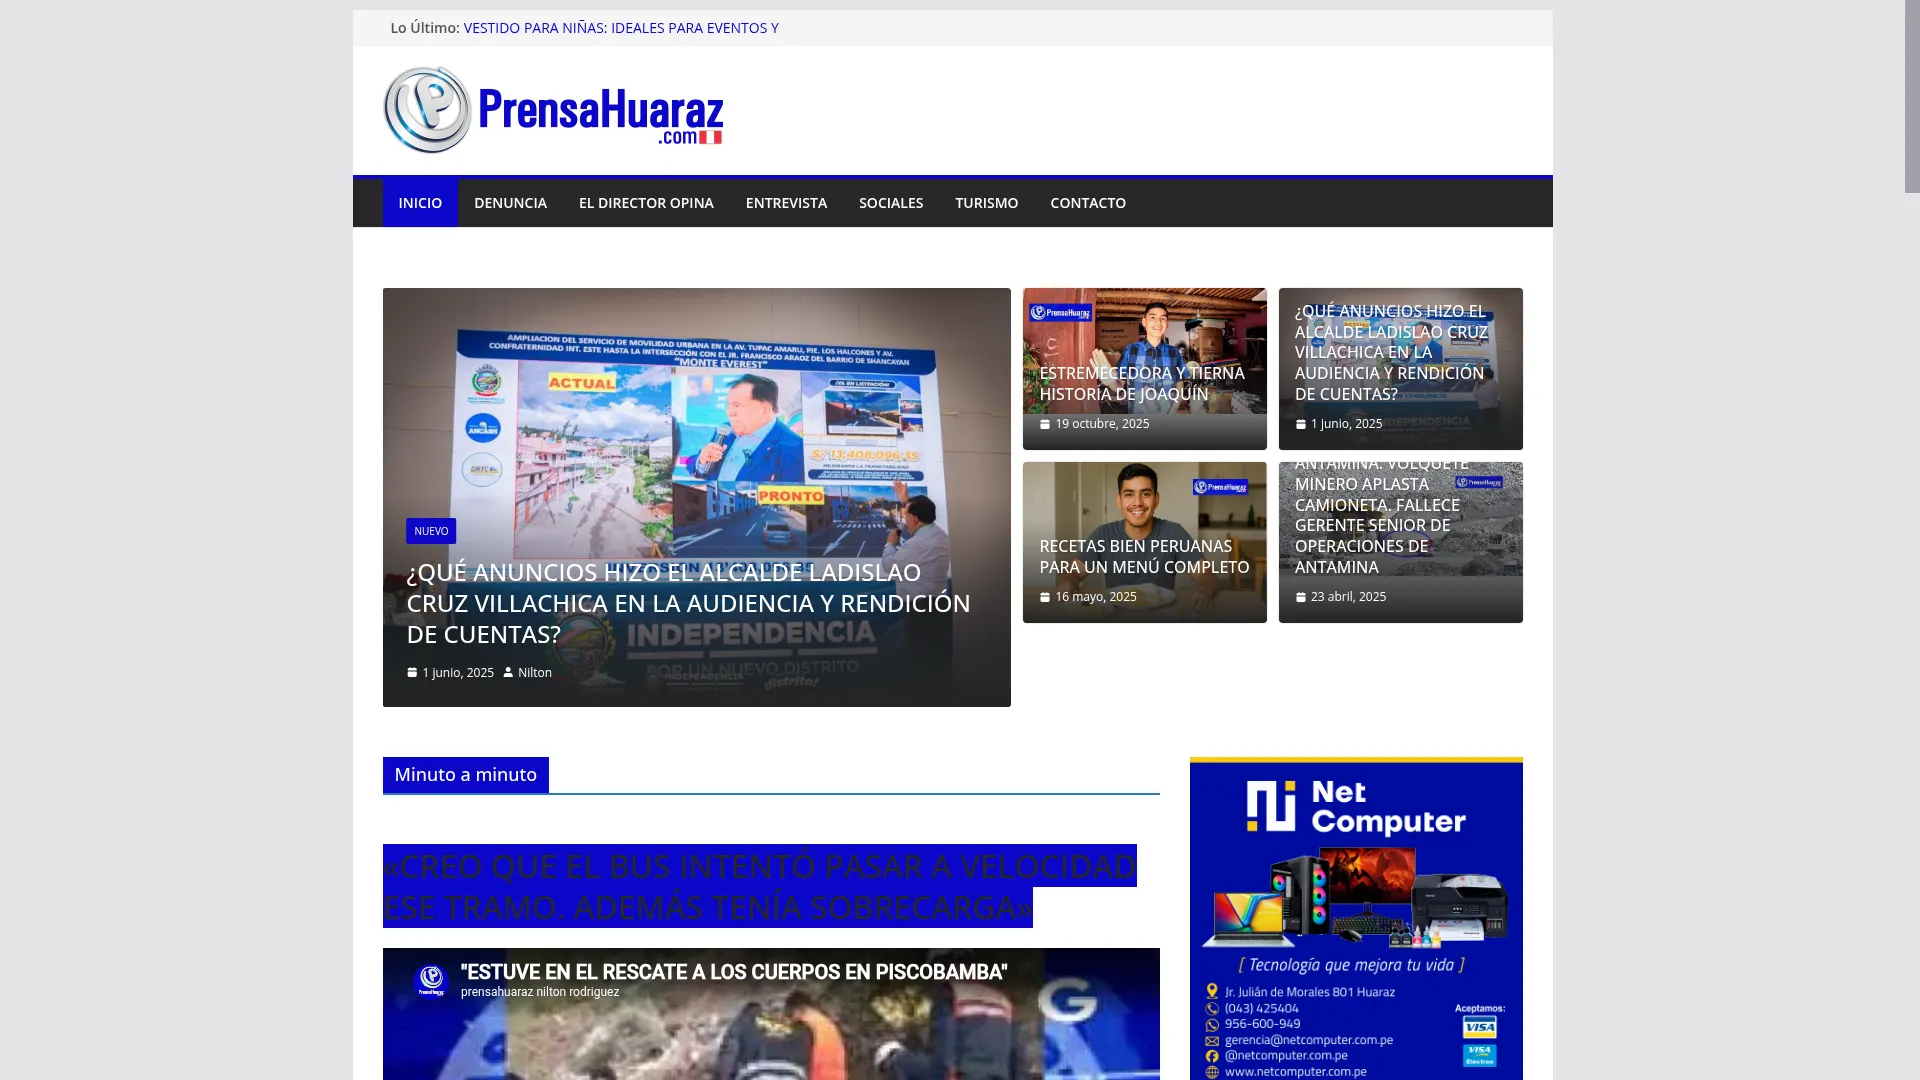Click the author icon beside Nilton

(x=508, y=673)
